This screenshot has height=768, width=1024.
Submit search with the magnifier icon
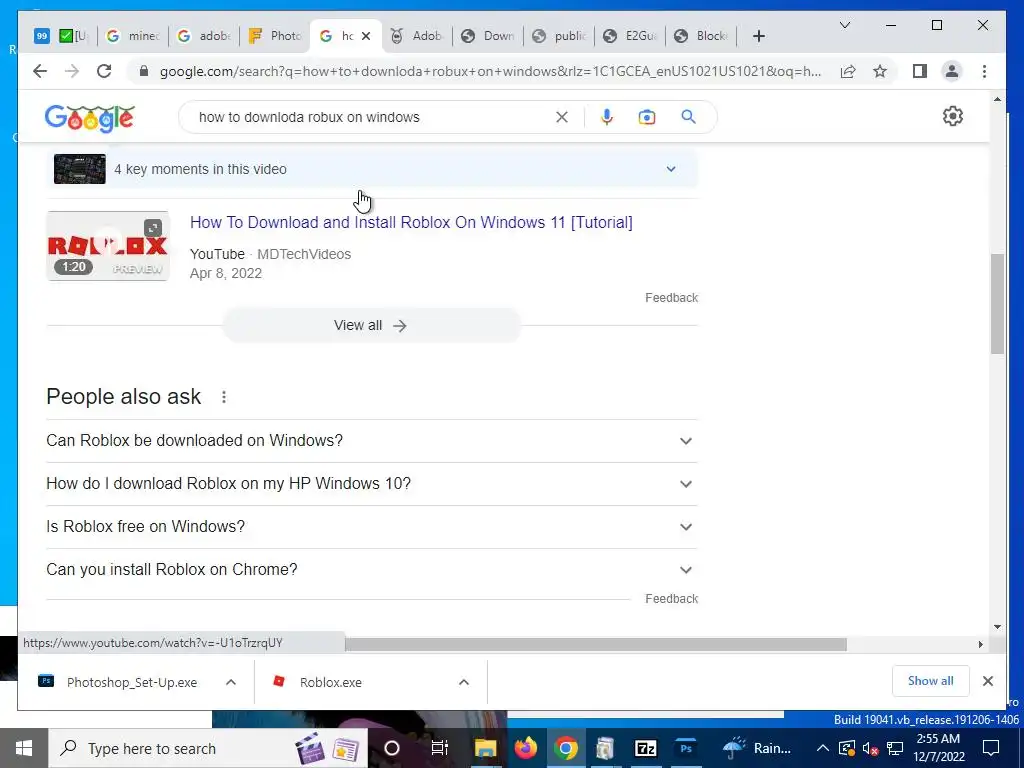pyautogui.click(x=688, y=117)
